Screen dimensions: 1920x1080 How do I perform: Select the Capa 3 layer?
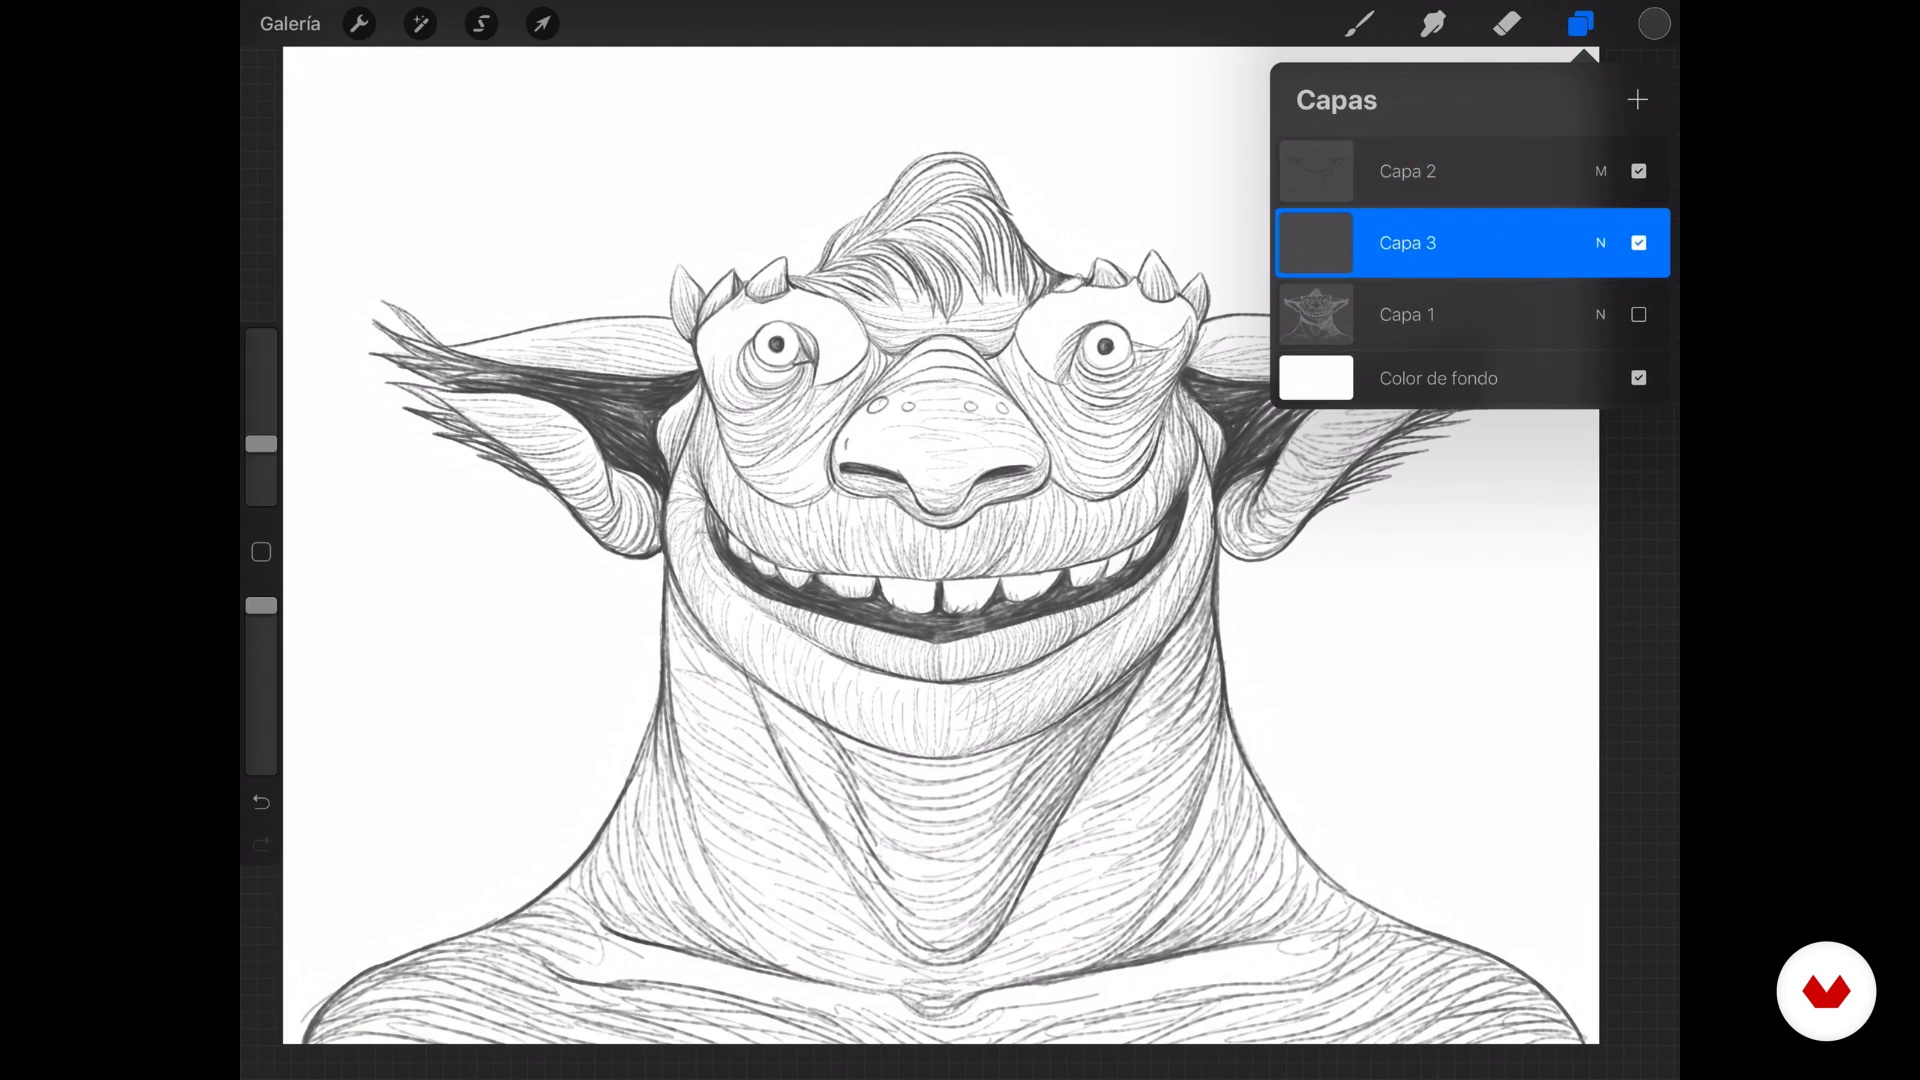click(x=1473, y=243)
